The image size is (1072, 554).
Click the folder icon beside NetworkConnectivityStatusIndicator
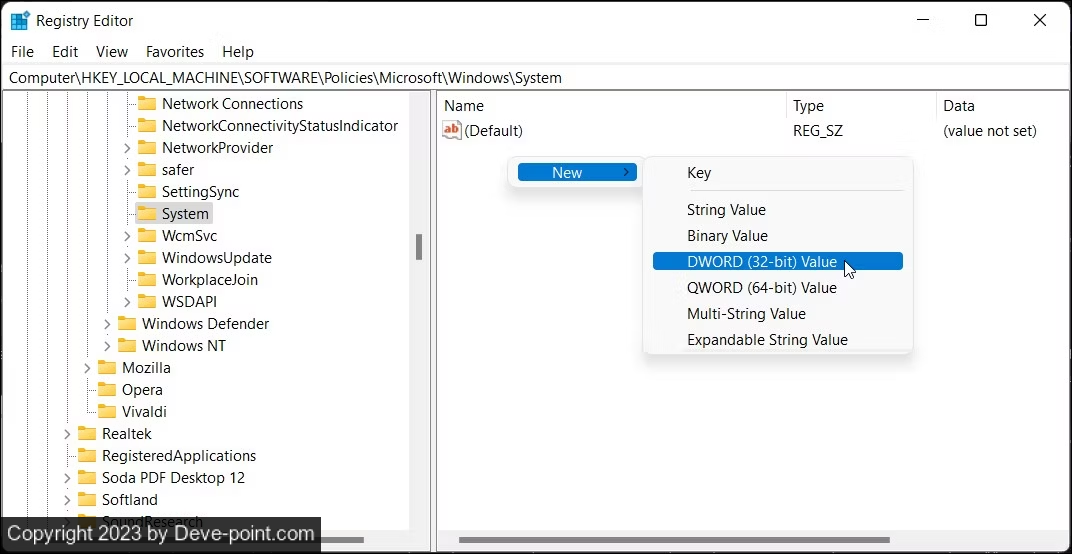click(x=147, y=126)
